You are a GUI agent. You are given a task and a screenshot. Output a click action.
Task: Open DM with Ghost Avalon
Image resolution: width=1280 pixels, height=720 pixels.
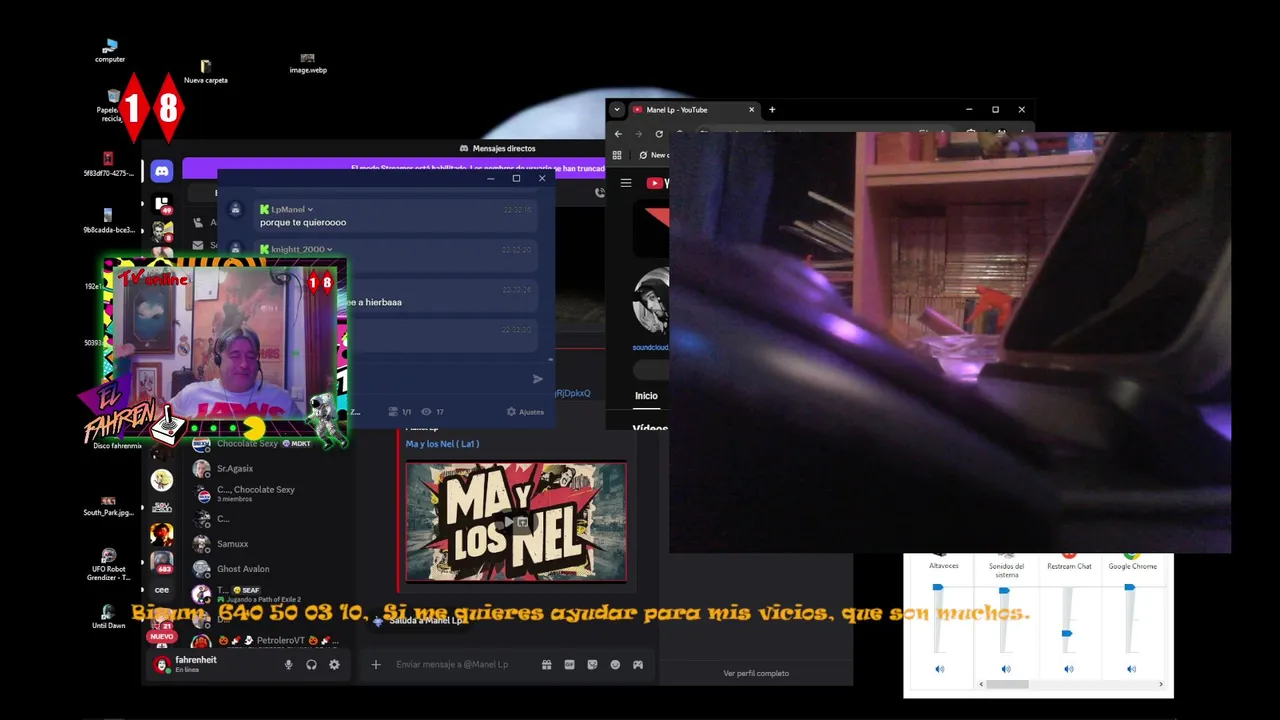coord(270,569)
